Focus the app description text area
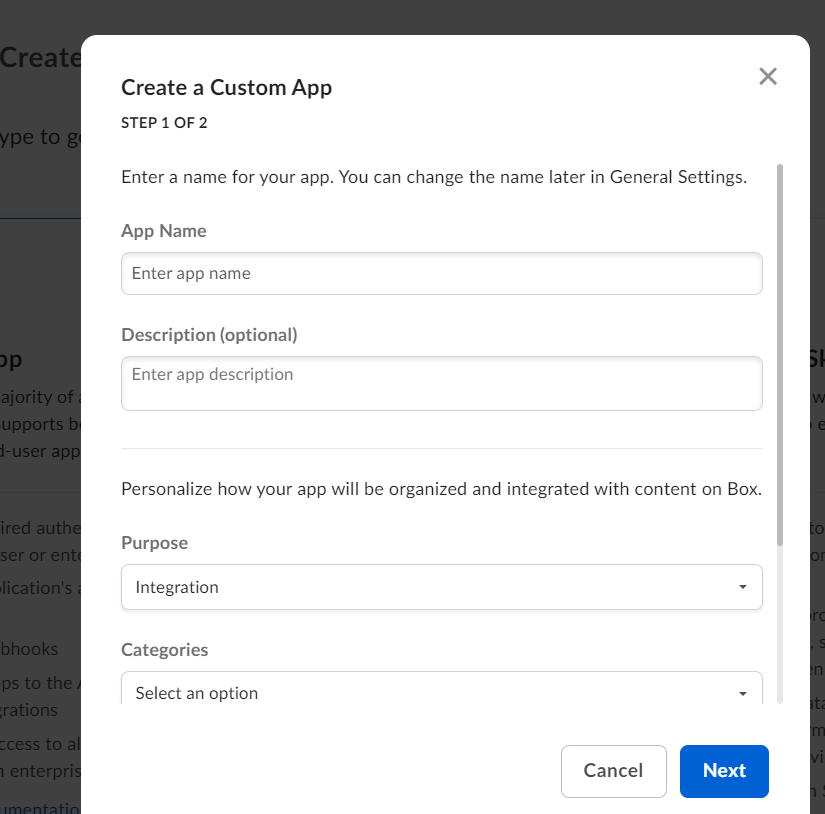 441,383
